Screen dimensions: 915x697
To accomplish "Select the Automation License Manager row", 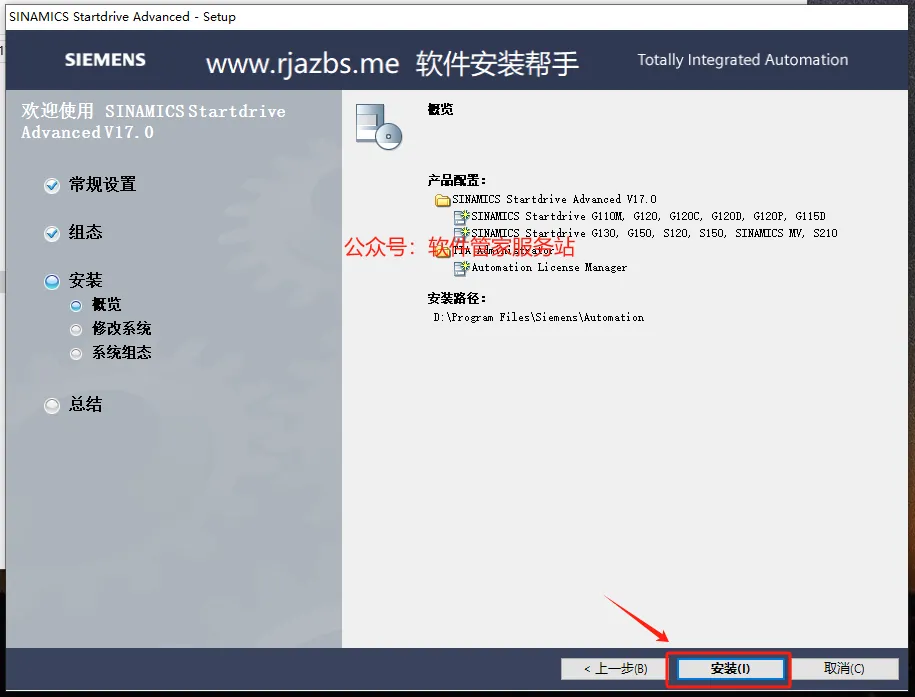I will point(549,268).
